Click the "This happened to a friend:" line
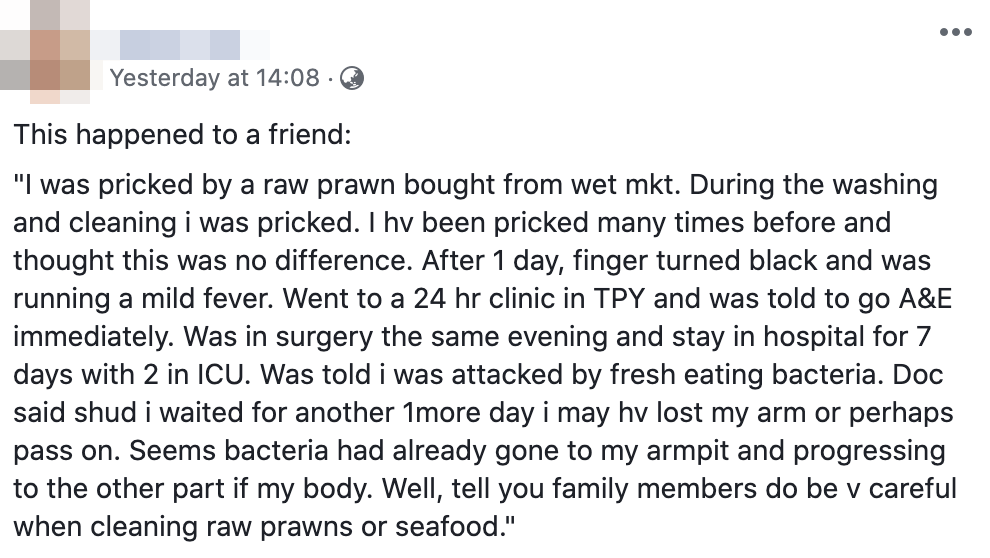 (x=182, y=134)
